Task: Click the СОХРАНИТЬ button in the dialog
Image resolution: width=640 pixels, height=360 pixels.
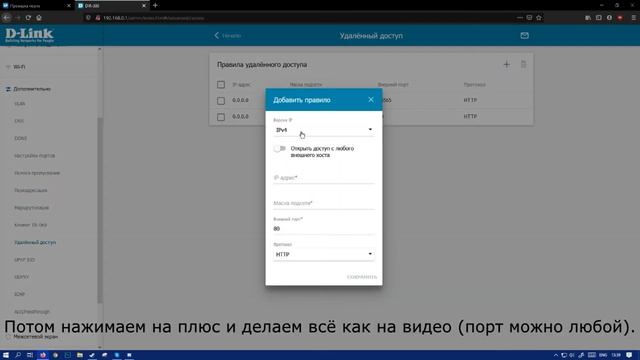Action: click(362, 277)
